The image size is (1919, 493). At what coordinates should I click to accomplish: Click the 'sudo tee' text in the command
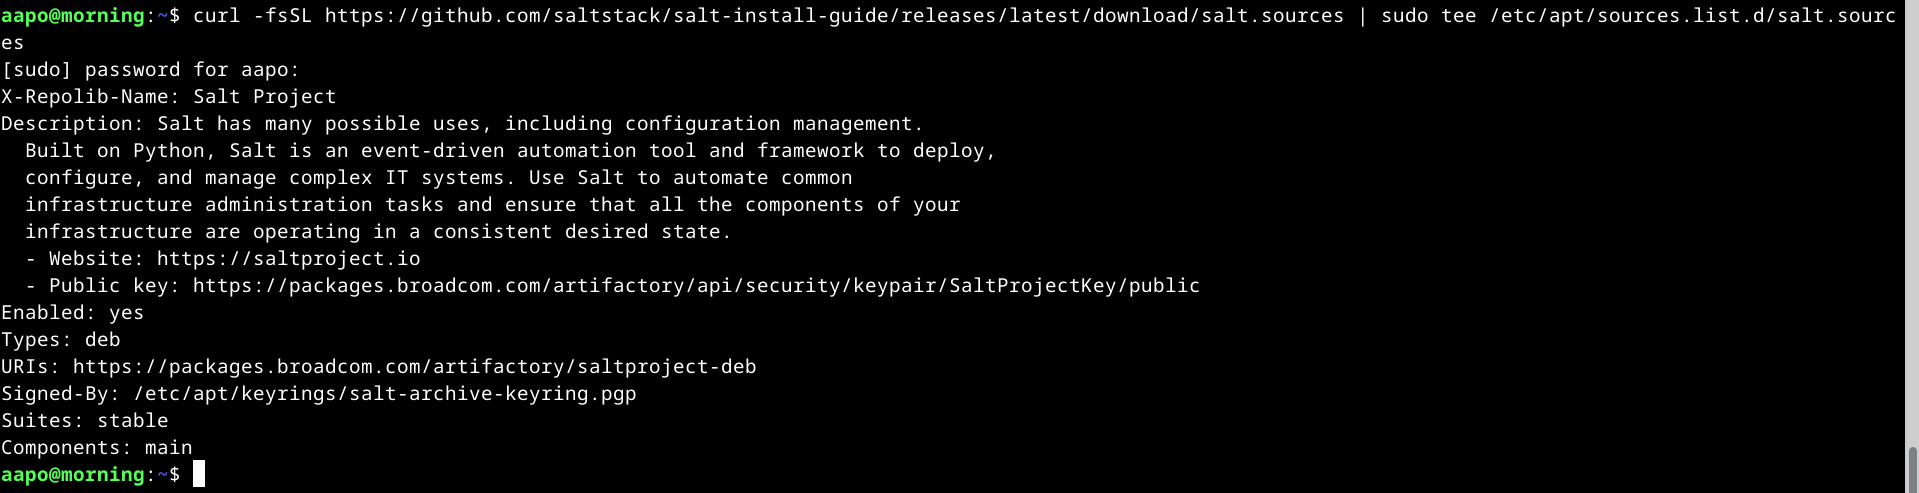point(1428,16)
